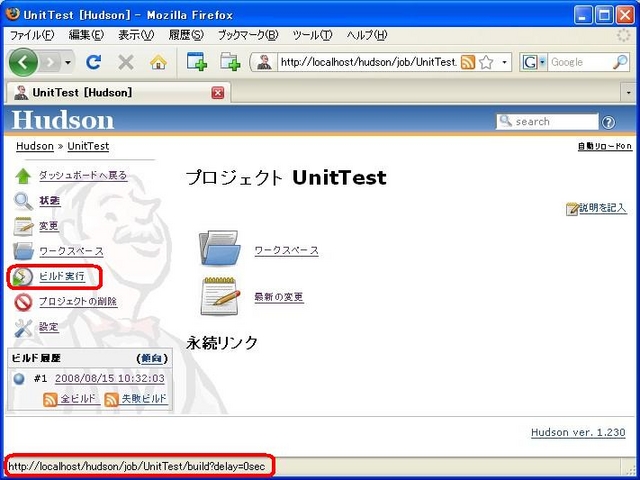This screenshot has width=640, height=480.
Task: Go to the Home page icon
Action: click(158, 62)
